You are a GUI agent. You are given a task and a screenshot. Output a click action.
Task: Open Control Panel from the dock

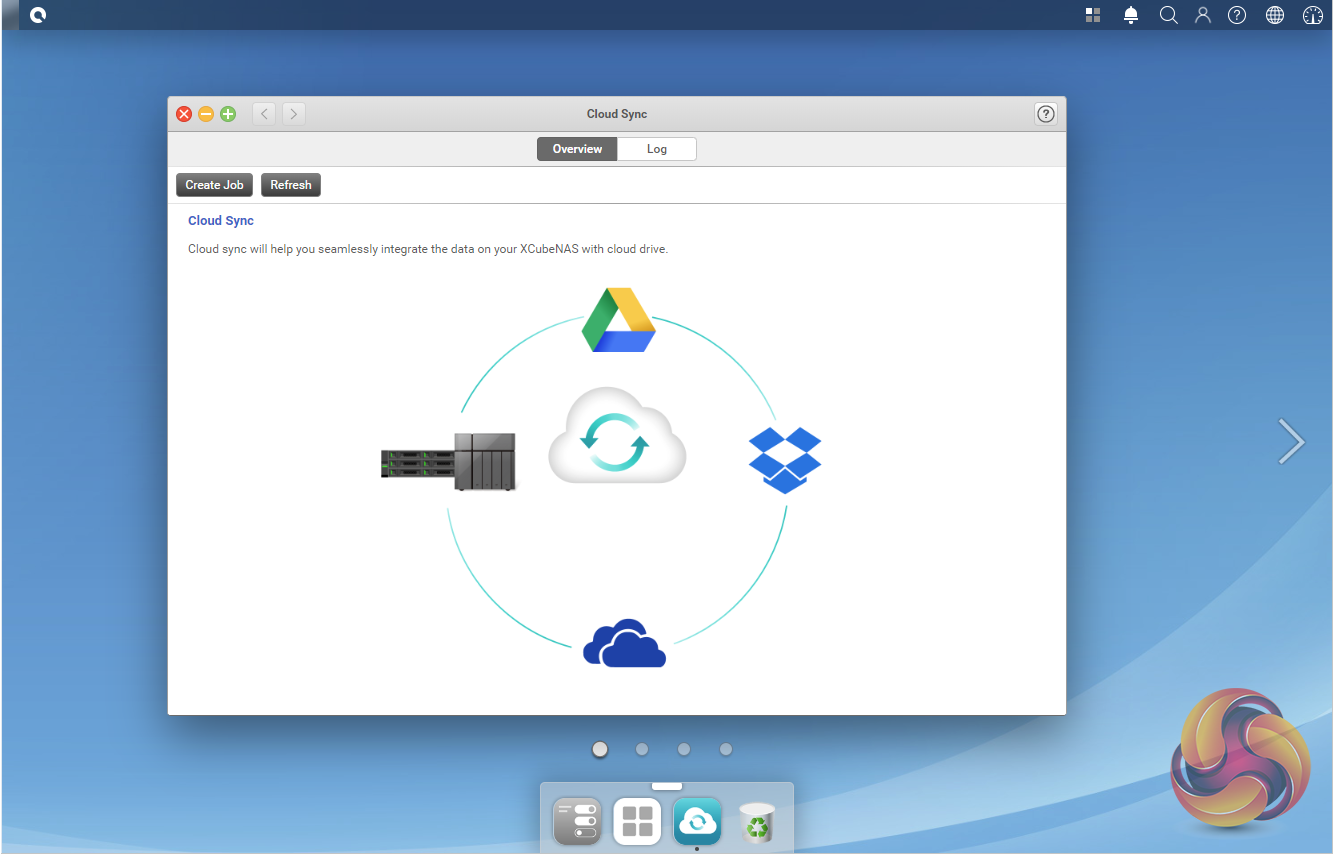point(577,821)
